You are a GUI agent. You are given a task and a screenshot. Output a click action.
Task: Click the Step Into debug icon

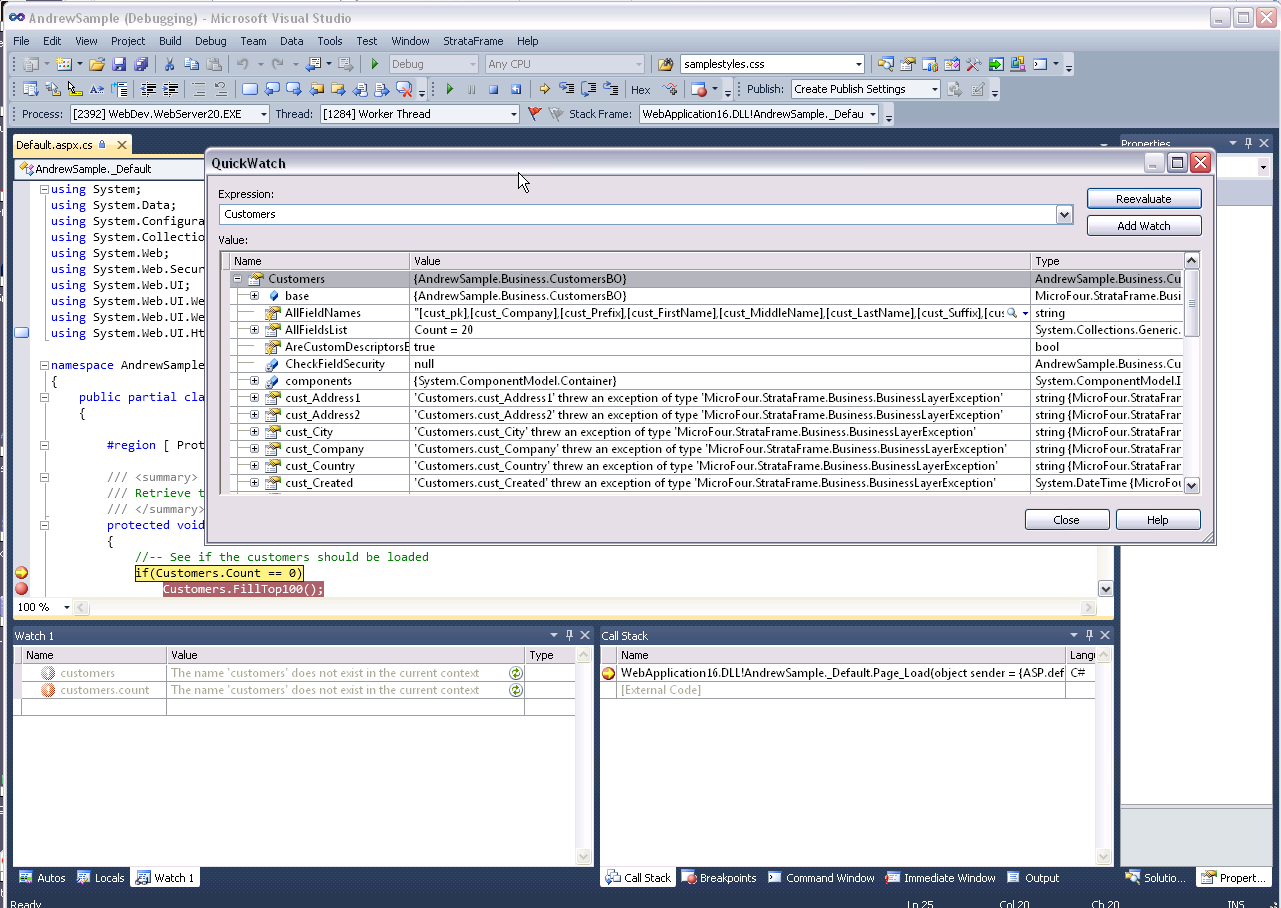pos(566,90)
